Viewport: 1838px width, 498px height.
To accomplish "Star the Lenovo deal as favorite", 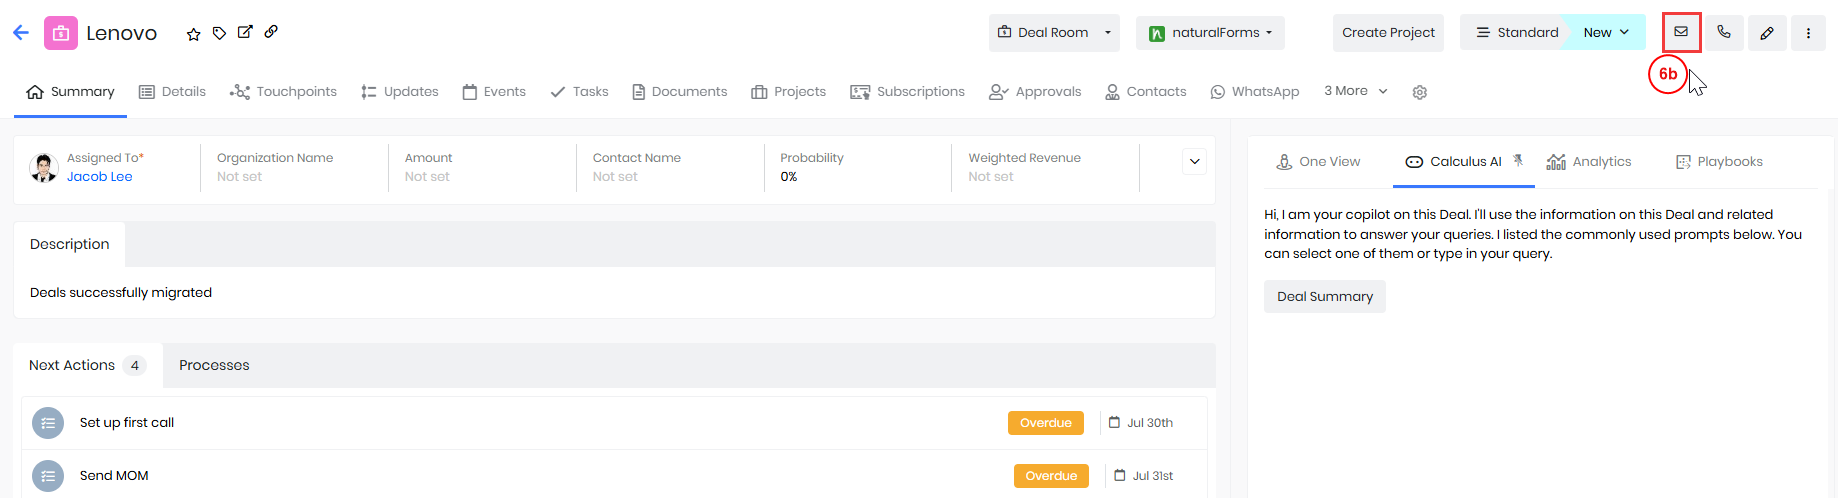I will 193,34.
